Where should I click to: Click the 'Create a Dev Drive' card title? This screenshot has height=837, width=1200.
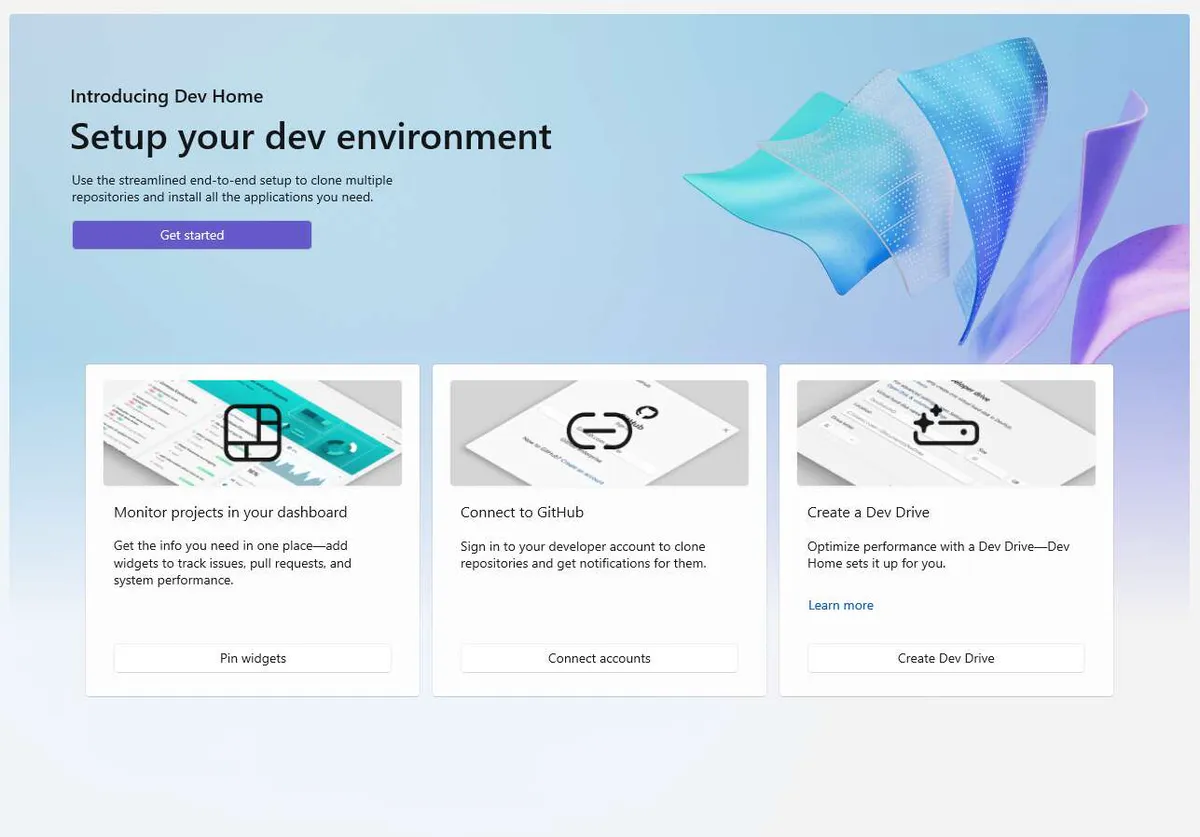coord(868,512)
